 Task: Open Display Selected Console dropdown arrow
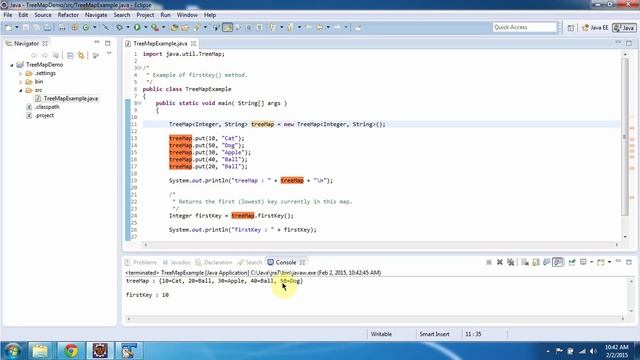[591, 262]
